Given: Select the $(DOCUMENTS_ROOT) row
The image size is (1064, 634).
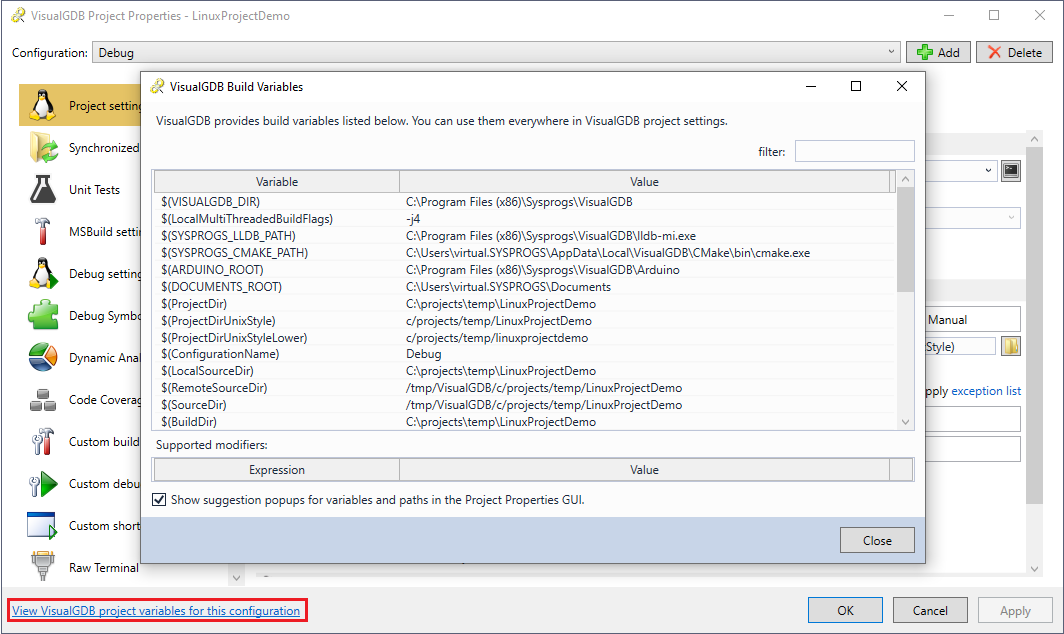Looking at the screenshot, I should [525, 286].
